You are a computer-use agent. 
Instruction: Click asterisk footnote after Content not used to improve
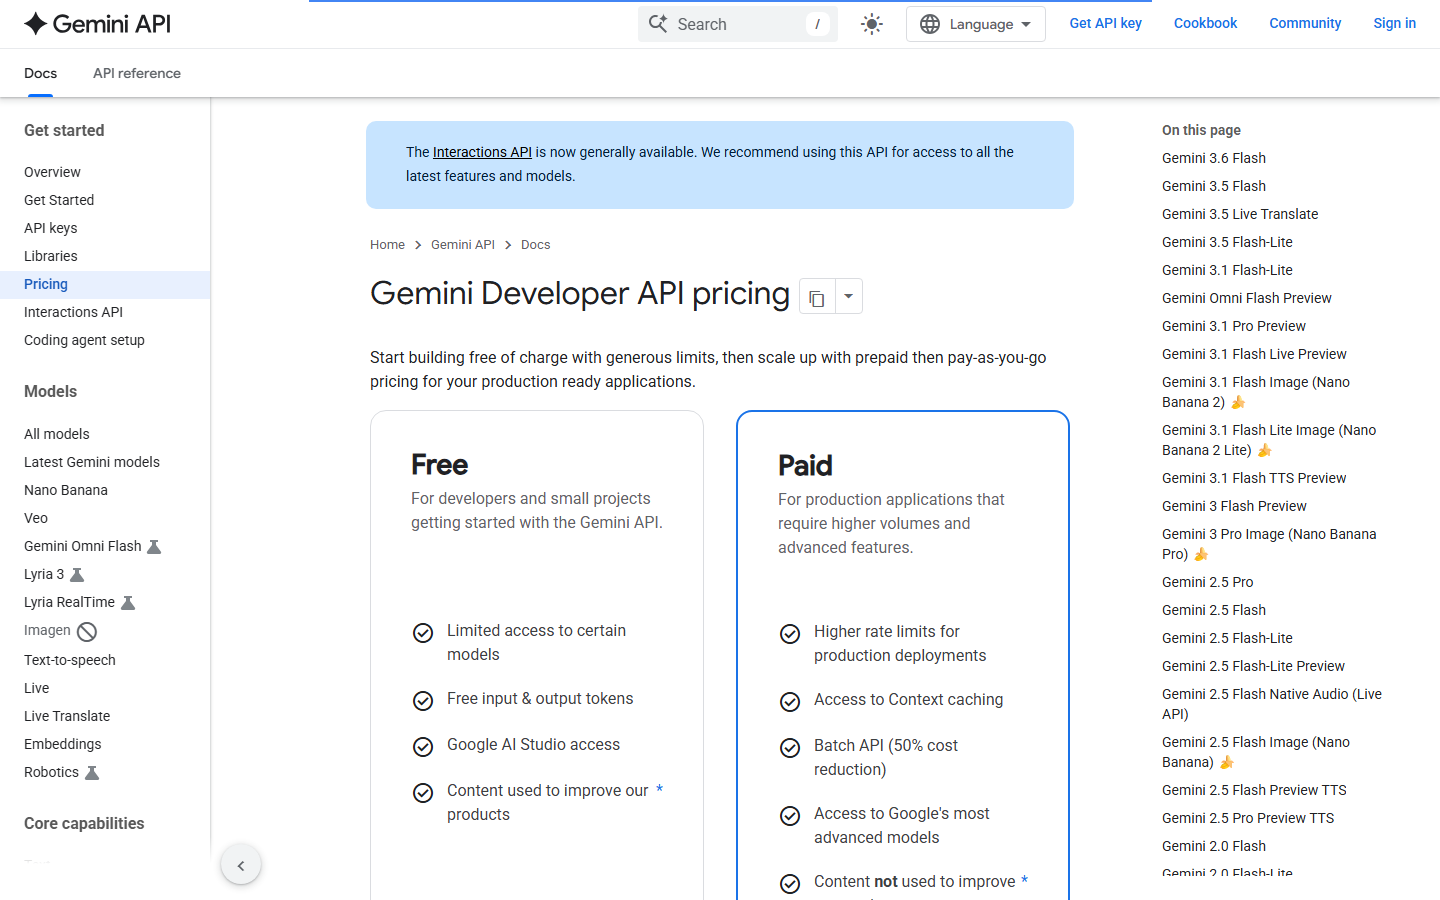[x=1024, y=881]
